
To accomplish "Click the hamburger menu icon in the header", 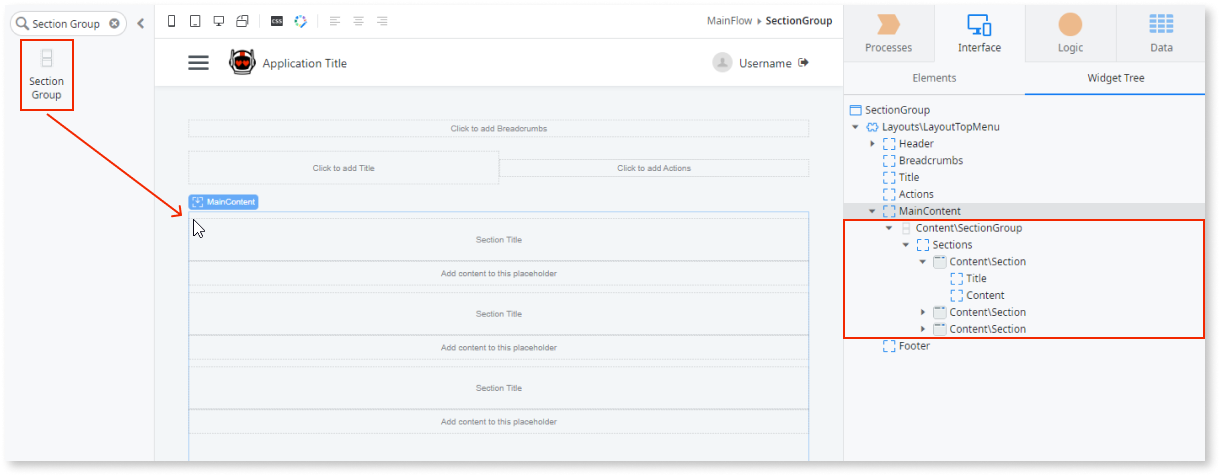I will pos(199,63).
